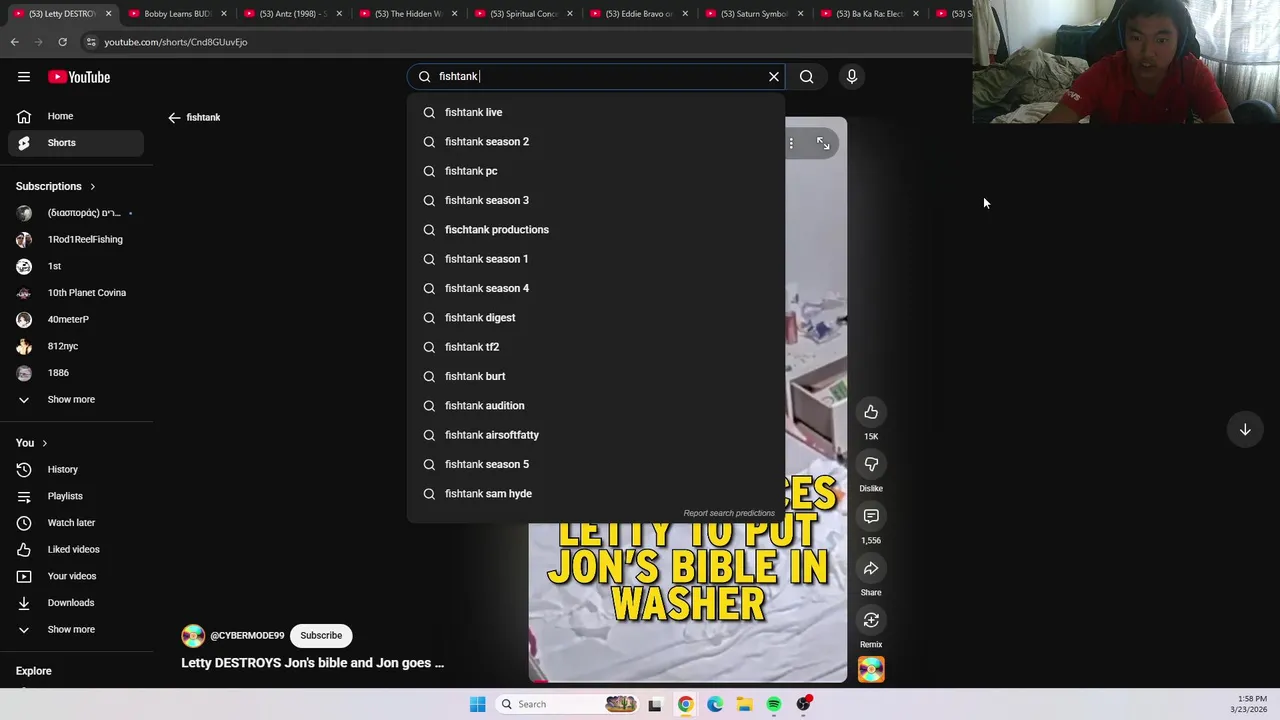
Task: Choose suggestion fishtank burt
Action: pos(596,376)
